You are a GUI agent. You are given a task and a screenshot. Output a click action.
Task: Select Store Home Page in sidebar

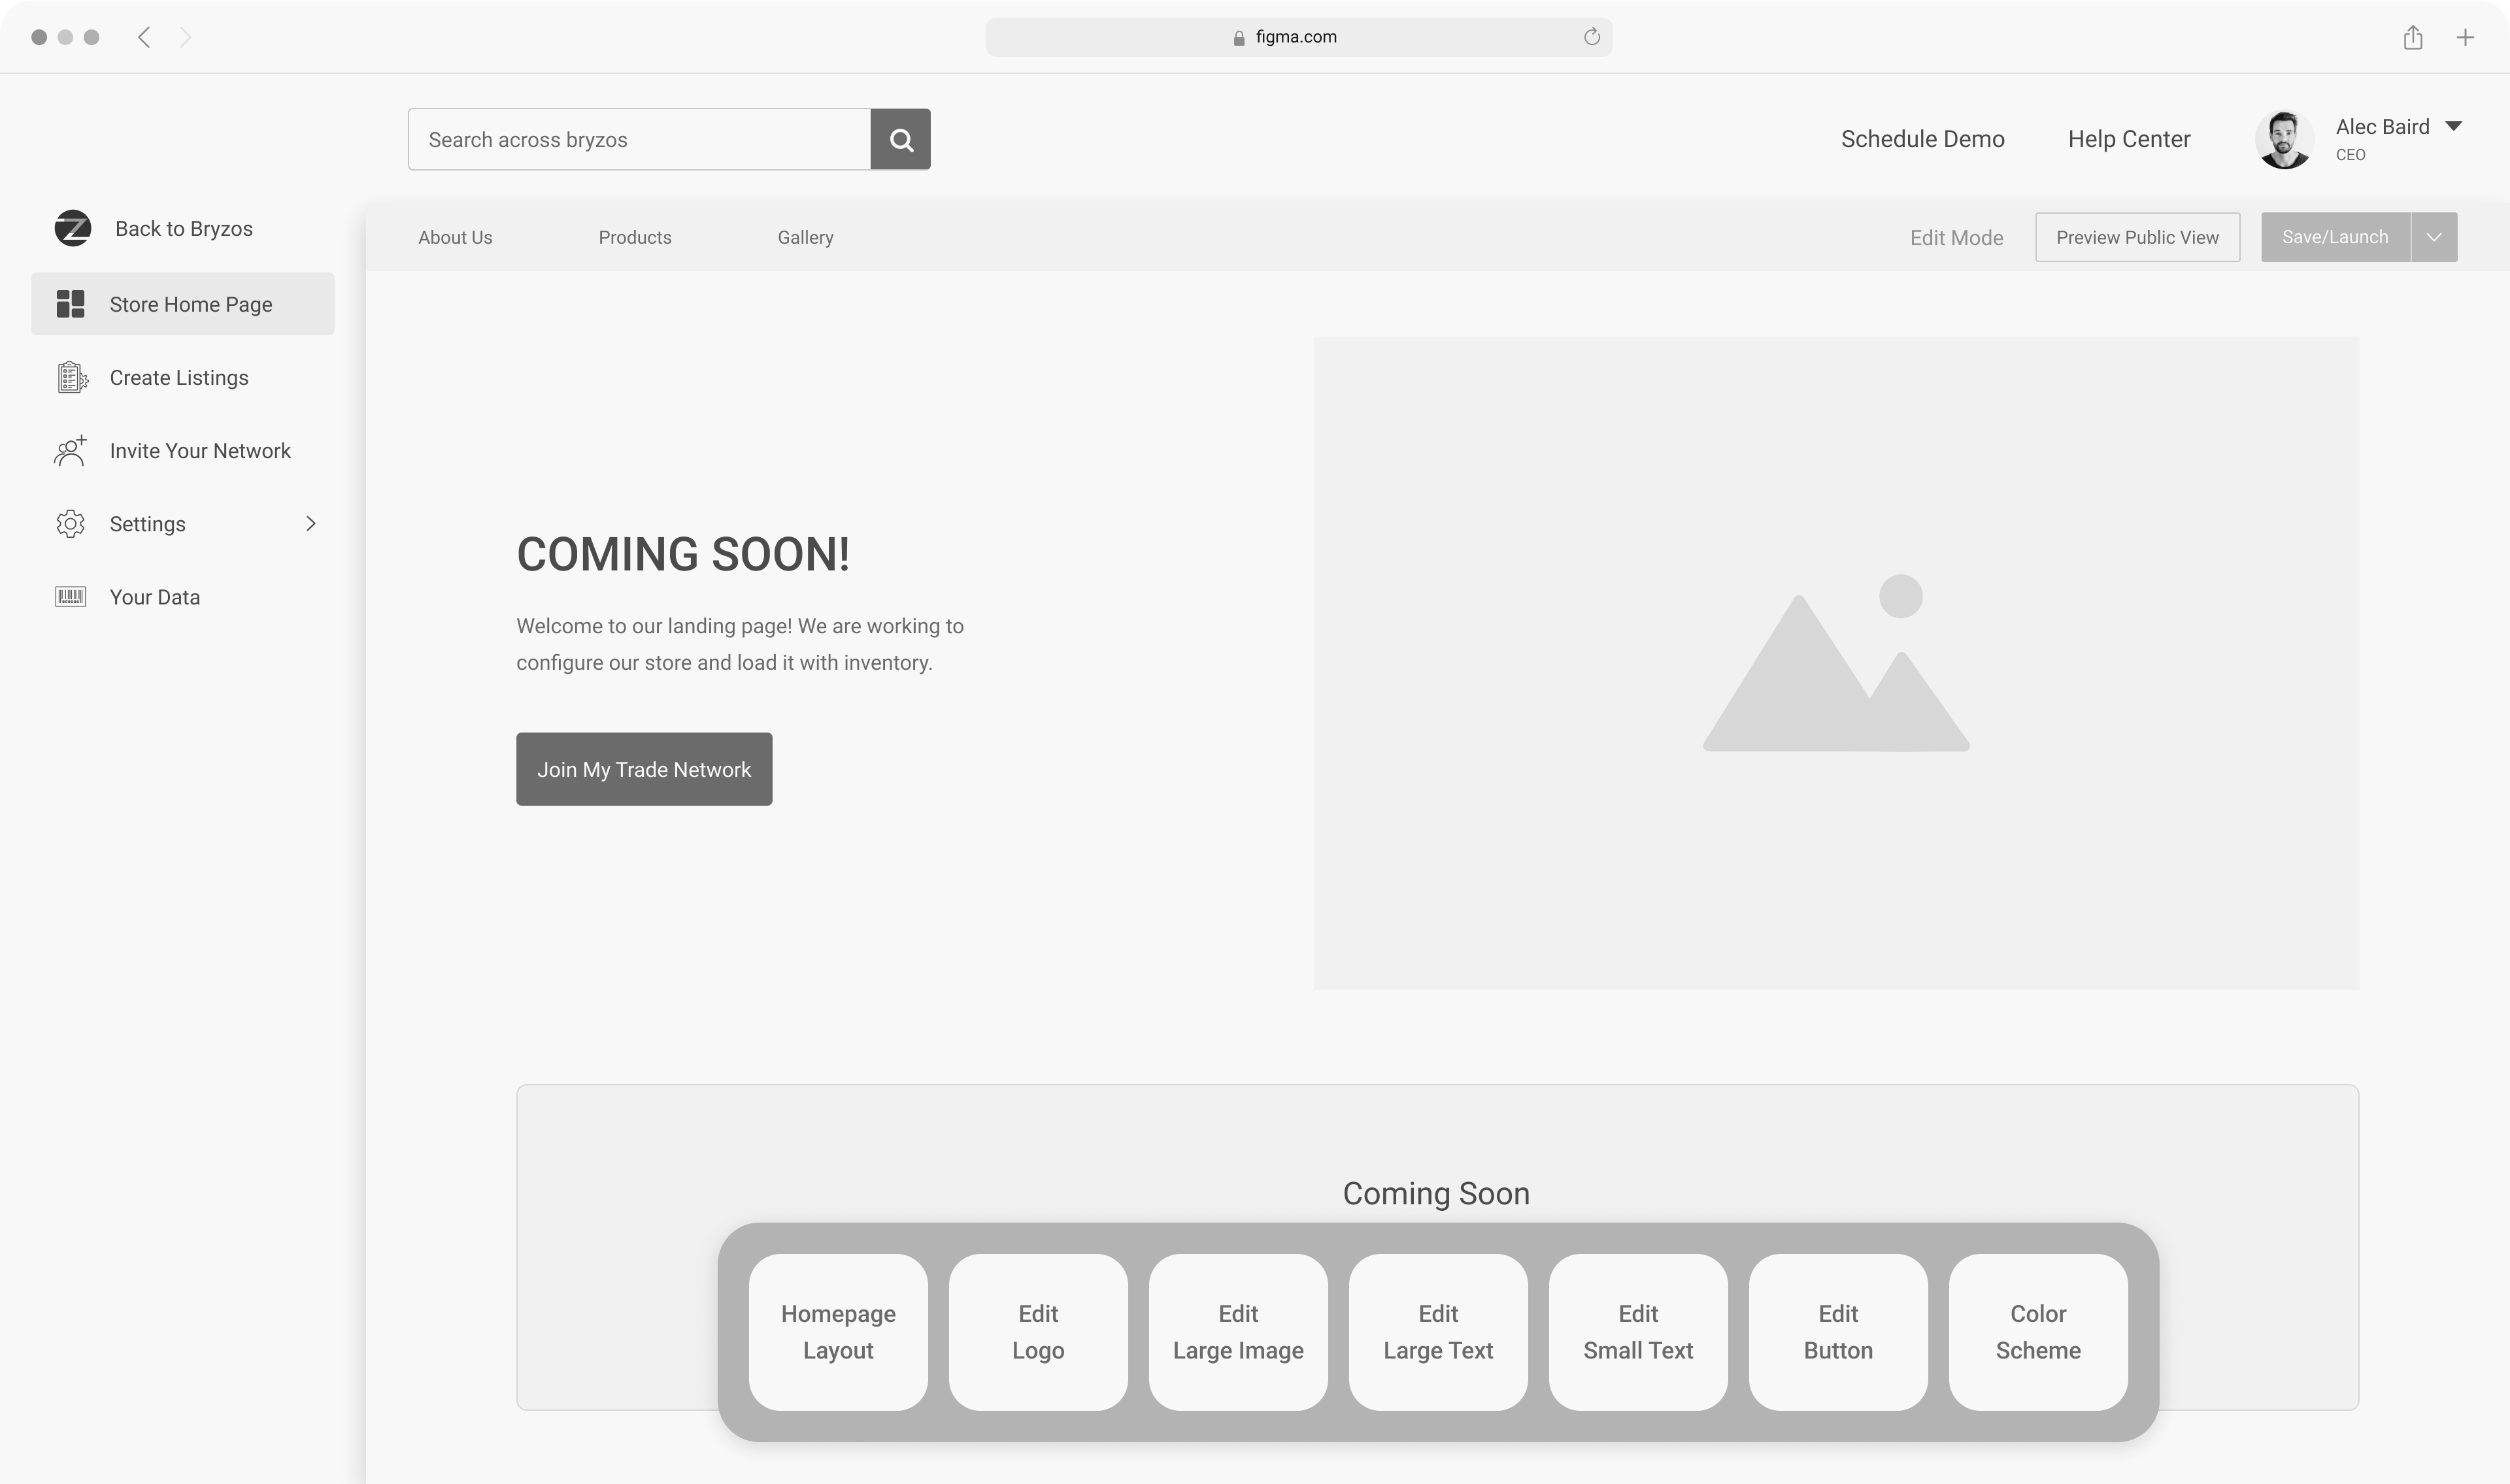(x=183, y=304)
